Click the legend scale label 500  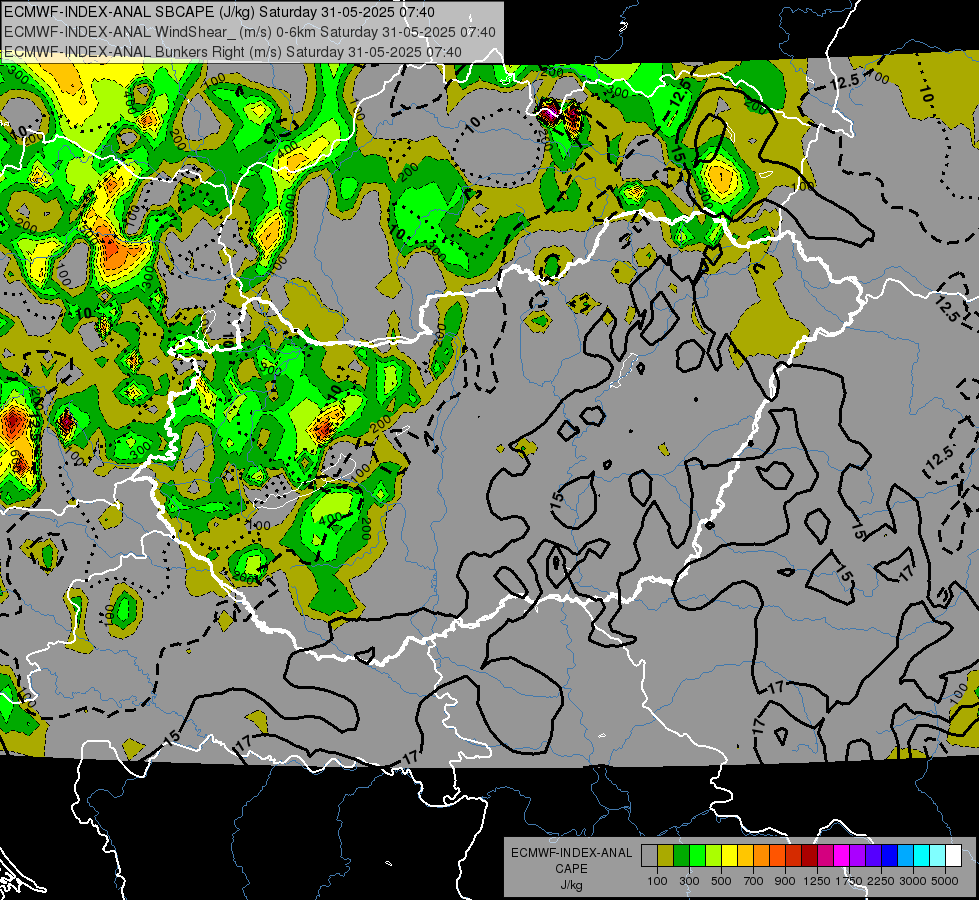(x=721, y=881)
